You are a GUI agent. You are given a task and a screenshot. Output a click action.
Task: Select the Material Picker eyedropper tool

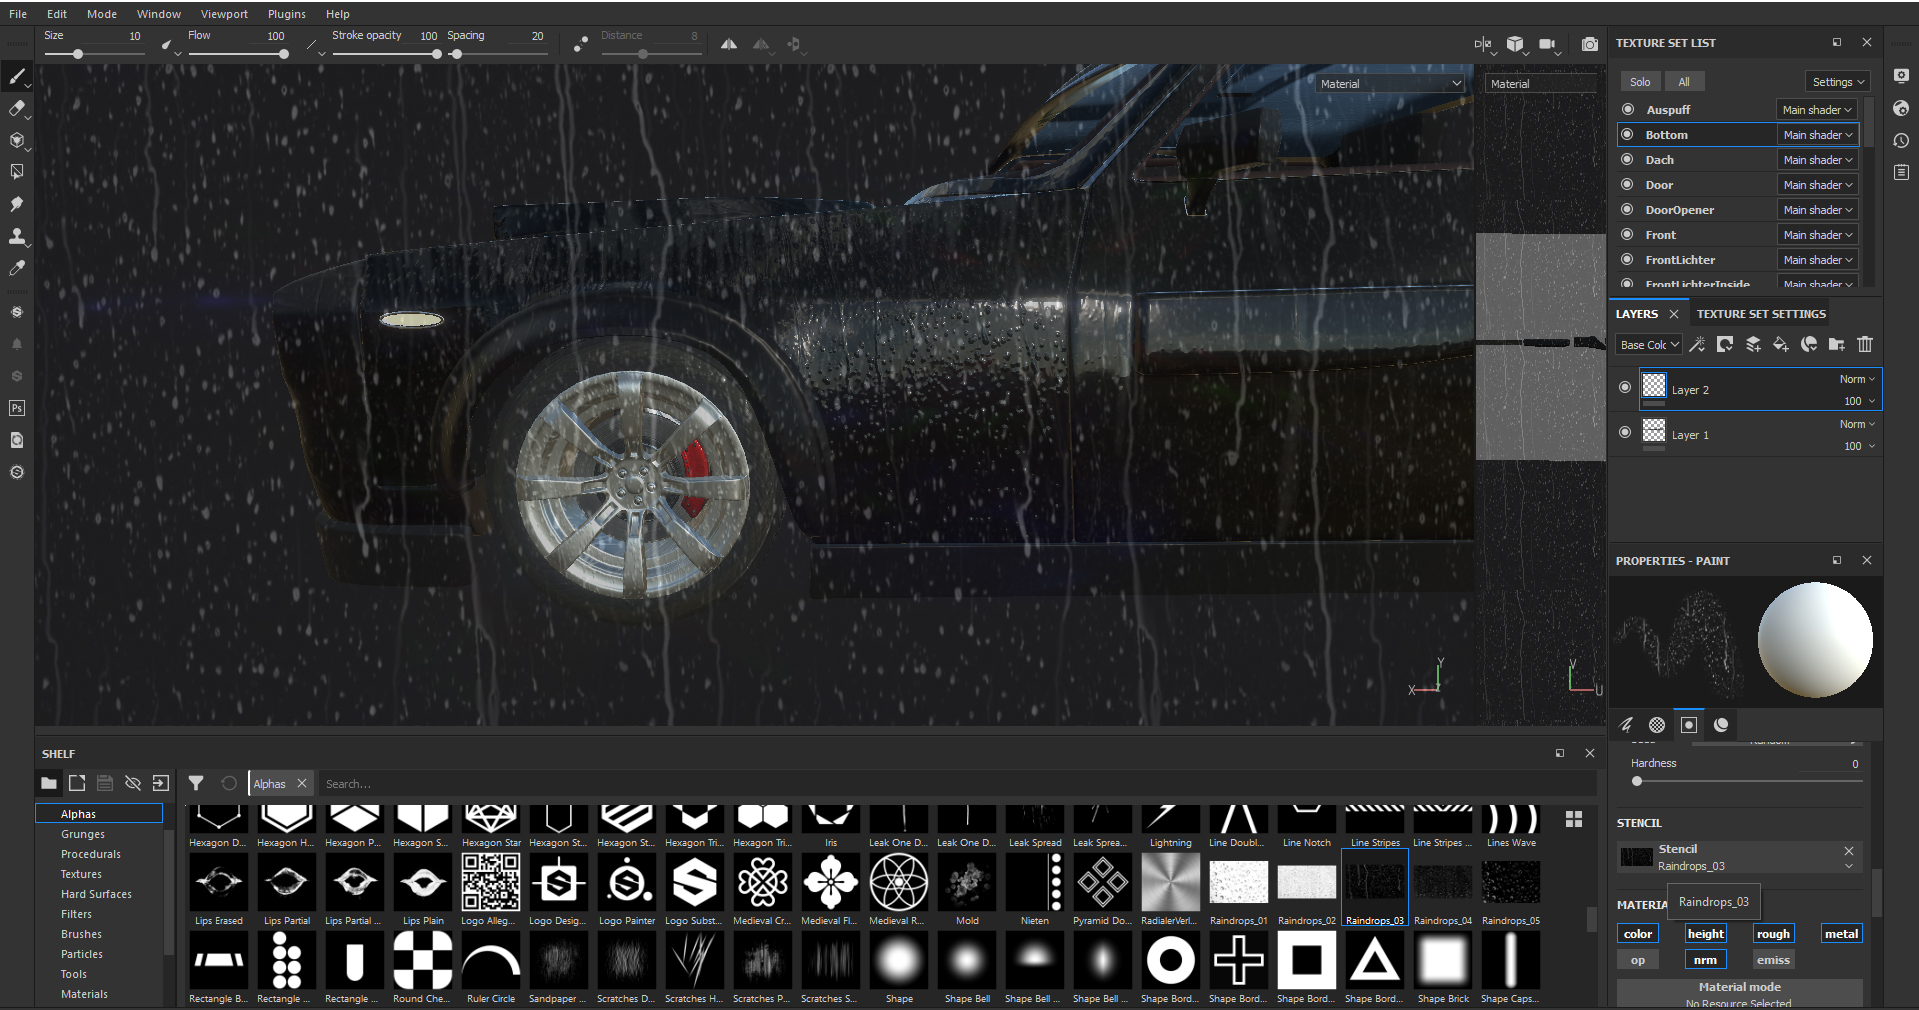[x=17, y=268]
